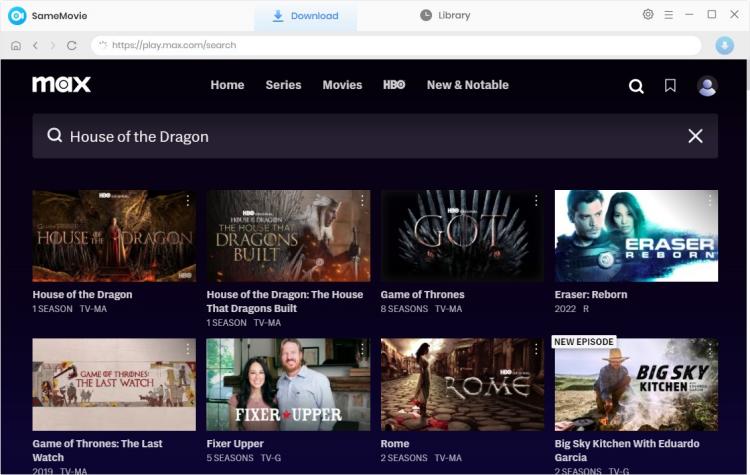Image resolution: width=750 pixels, height=475 pixels.
Task: Click the 5 SEASONS text under Fixer Upper
Action: pos(230,458)
